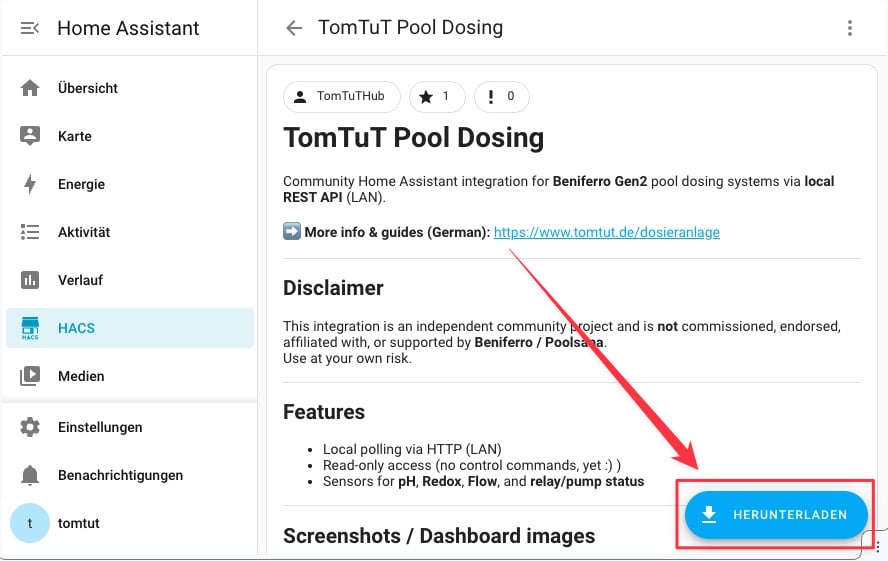Click the Übersicht home icon
This screenshot has width=888, height=561.
click(30, 88)
